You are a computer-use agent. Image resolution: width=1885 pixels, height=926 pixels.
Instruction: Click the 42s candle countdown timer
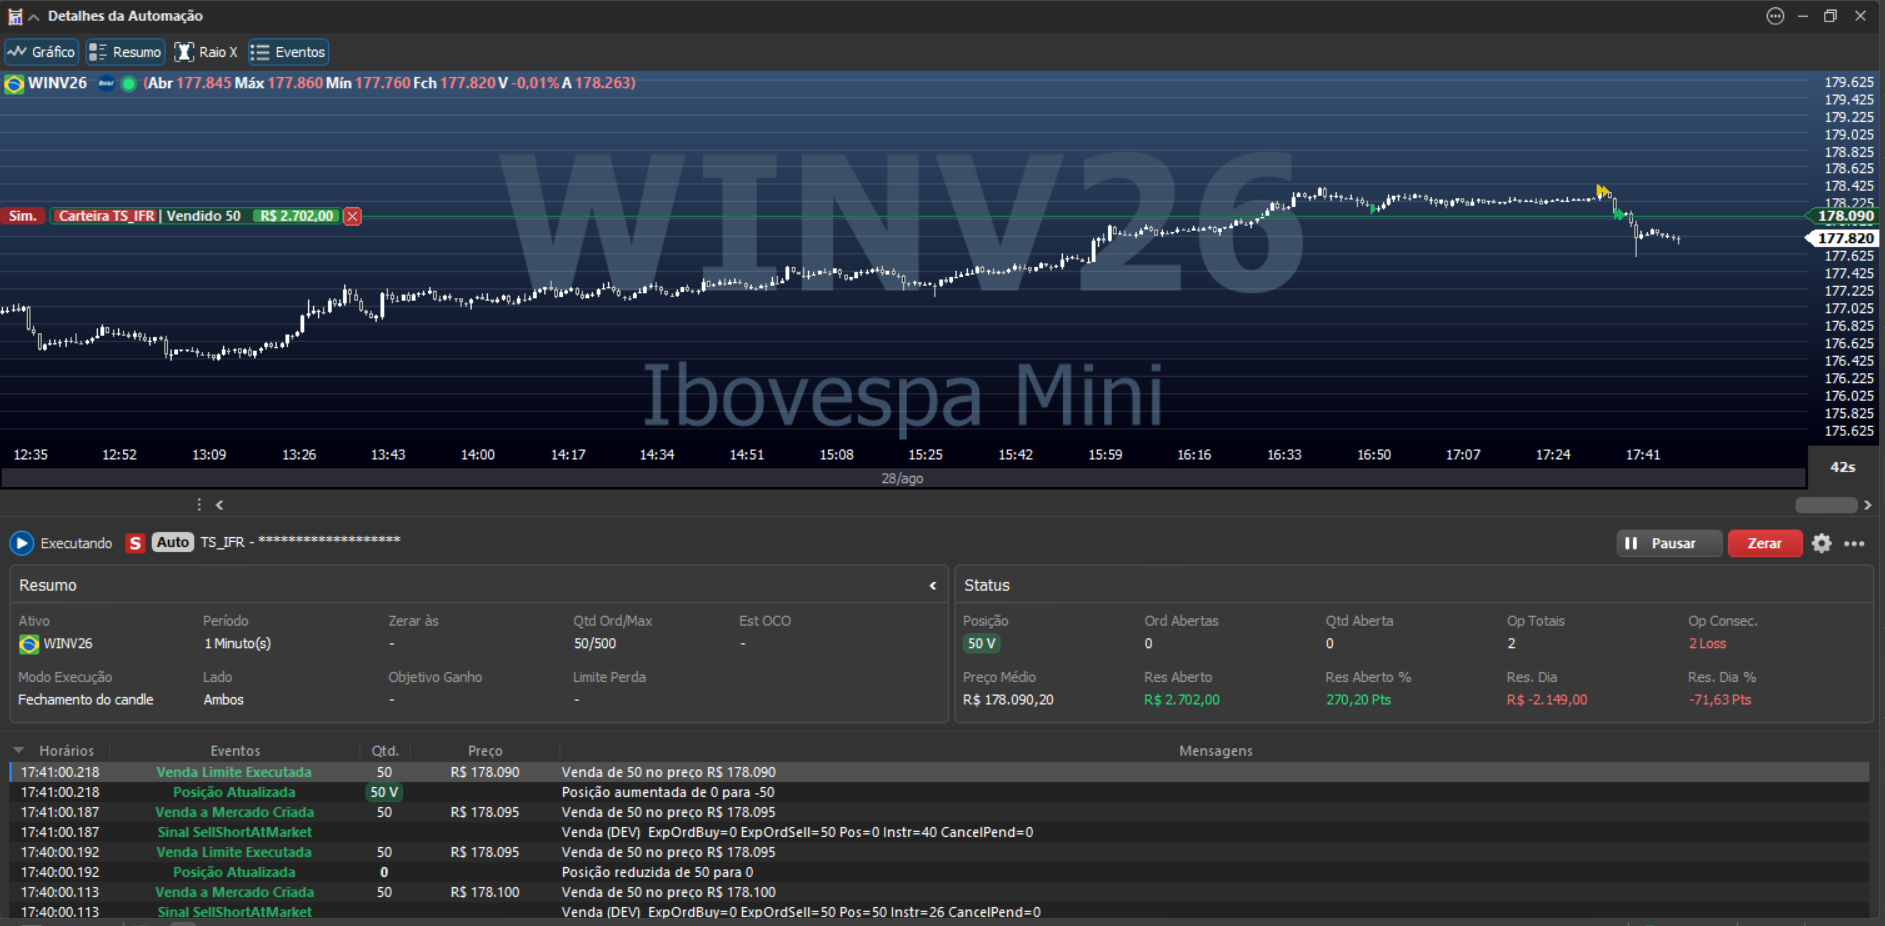[x=1843, y=467]
